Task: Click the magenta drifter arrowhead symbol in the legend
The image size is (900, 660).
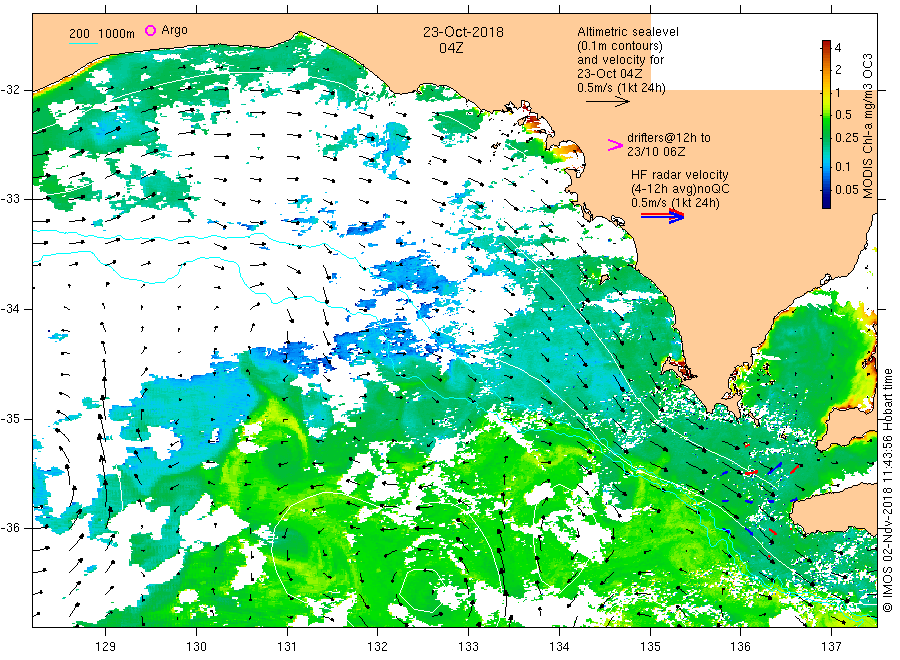Action: [x=615, y=145]
